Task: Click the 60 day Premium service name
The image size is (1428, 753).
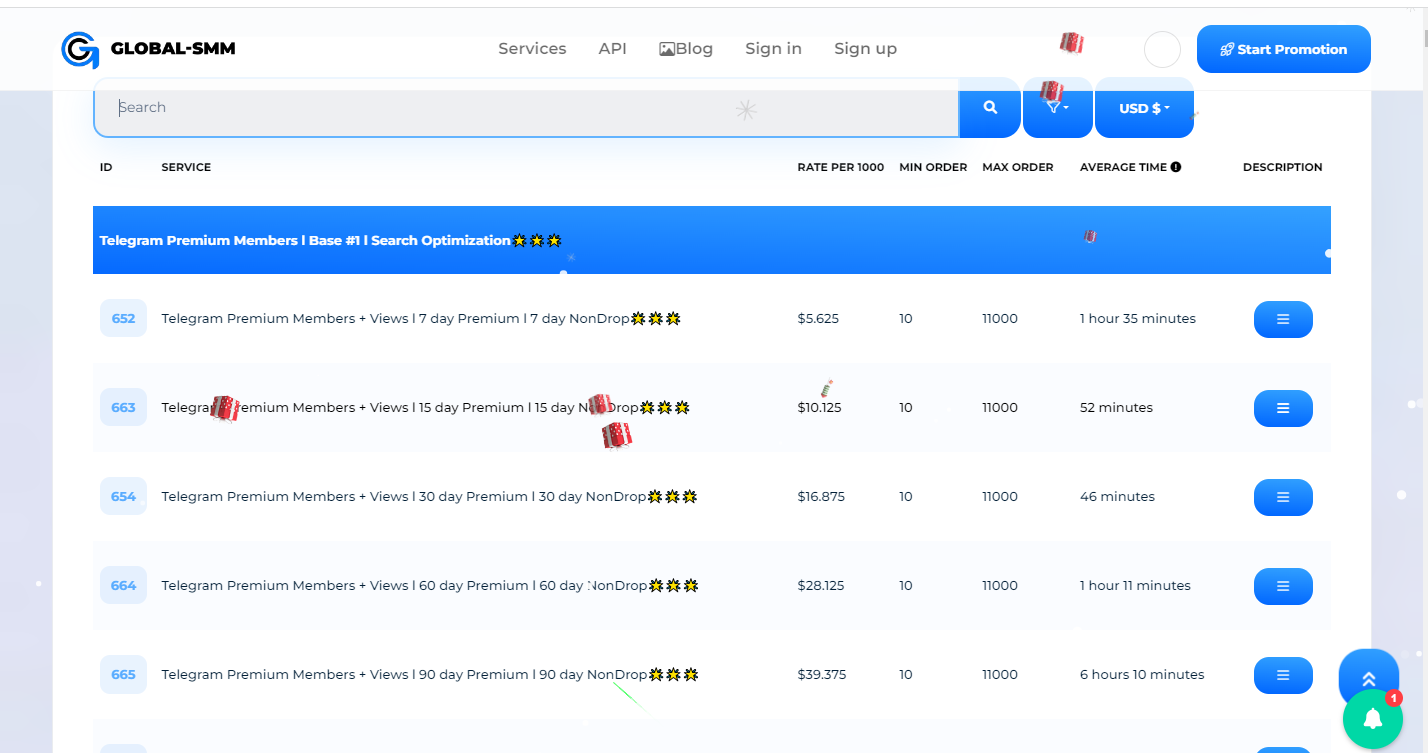Action: 430,586
